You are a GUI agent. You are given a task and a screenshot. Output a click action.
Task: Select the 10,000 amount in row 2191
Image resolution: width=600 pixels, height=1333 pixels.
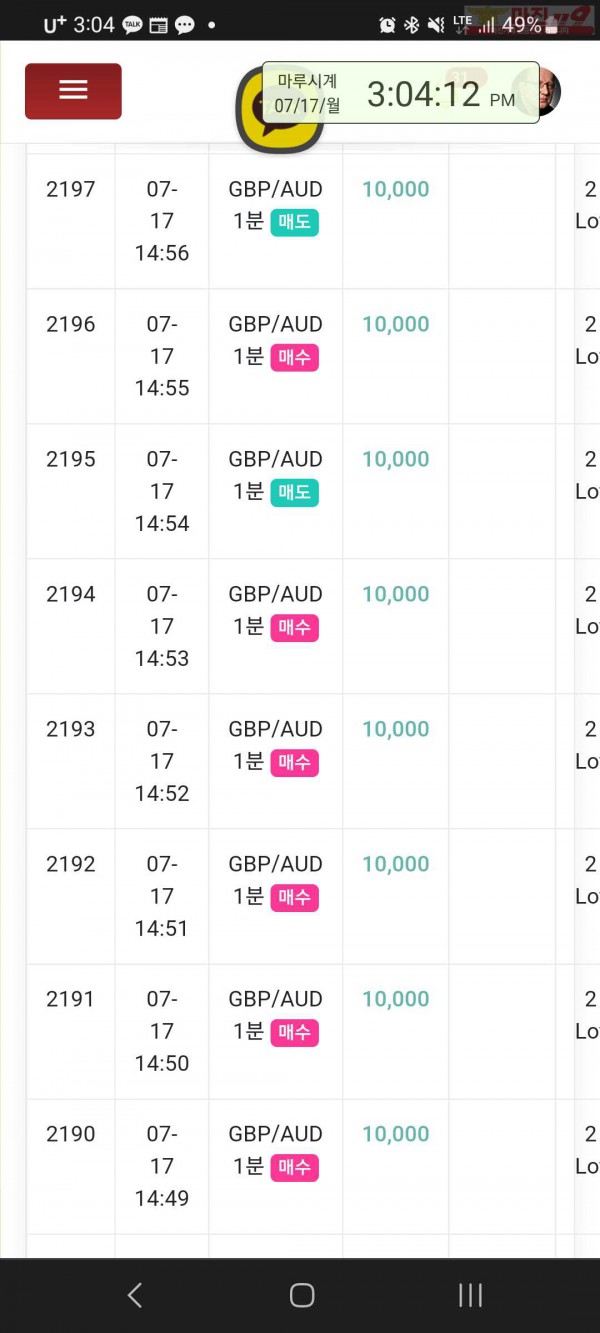click(x=396, y=999)
